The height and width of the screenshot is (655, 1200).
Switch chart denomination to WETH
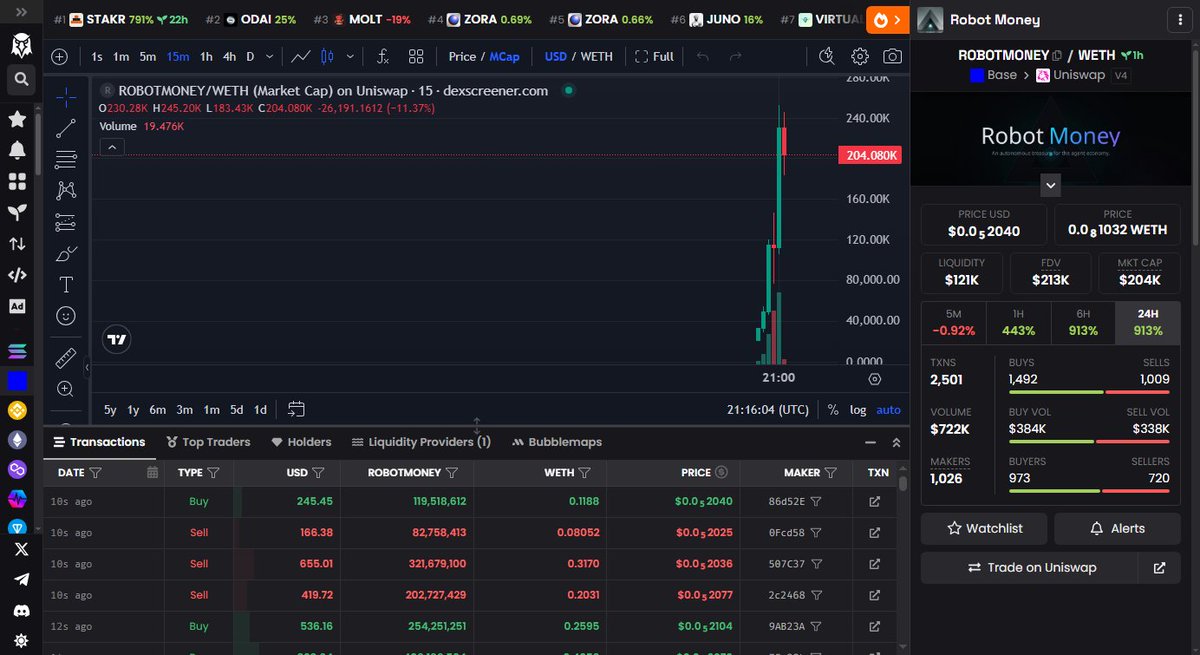[x=597, y=57]
